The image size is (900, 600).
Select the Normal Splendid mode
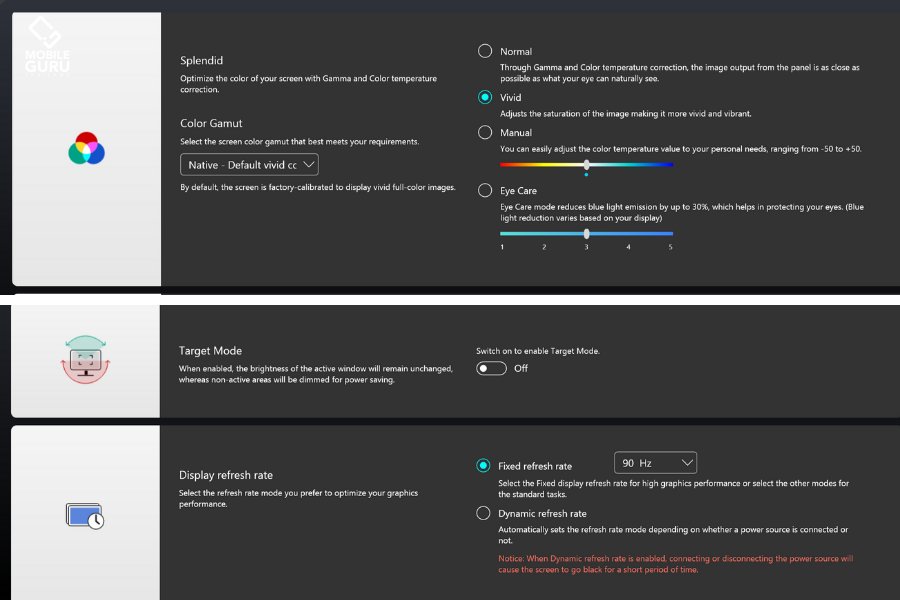486,51
